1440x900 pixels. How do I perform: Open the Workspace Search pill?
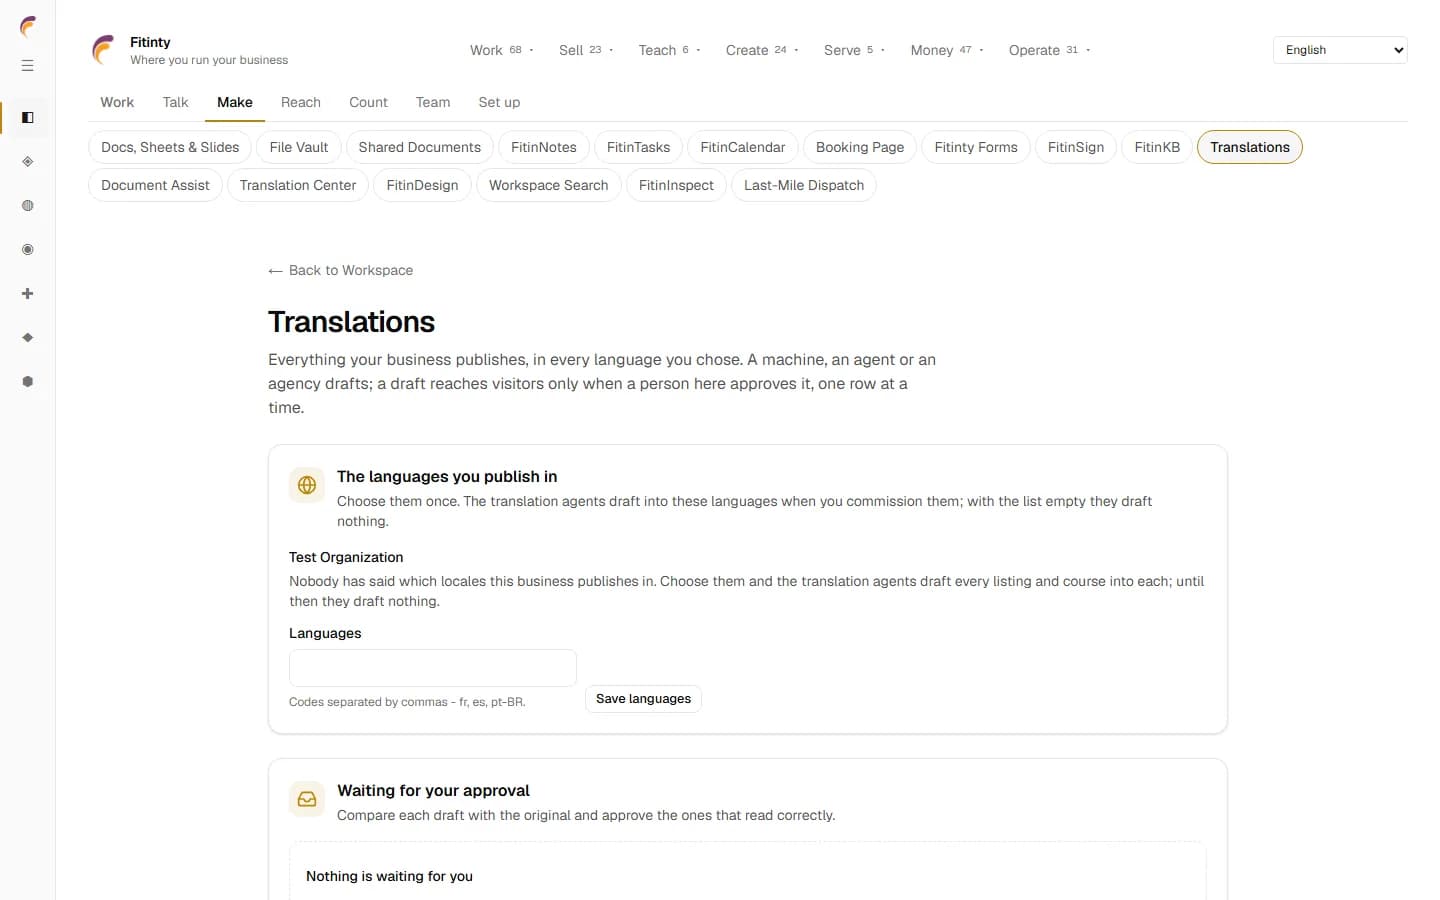tap(549, 185)
